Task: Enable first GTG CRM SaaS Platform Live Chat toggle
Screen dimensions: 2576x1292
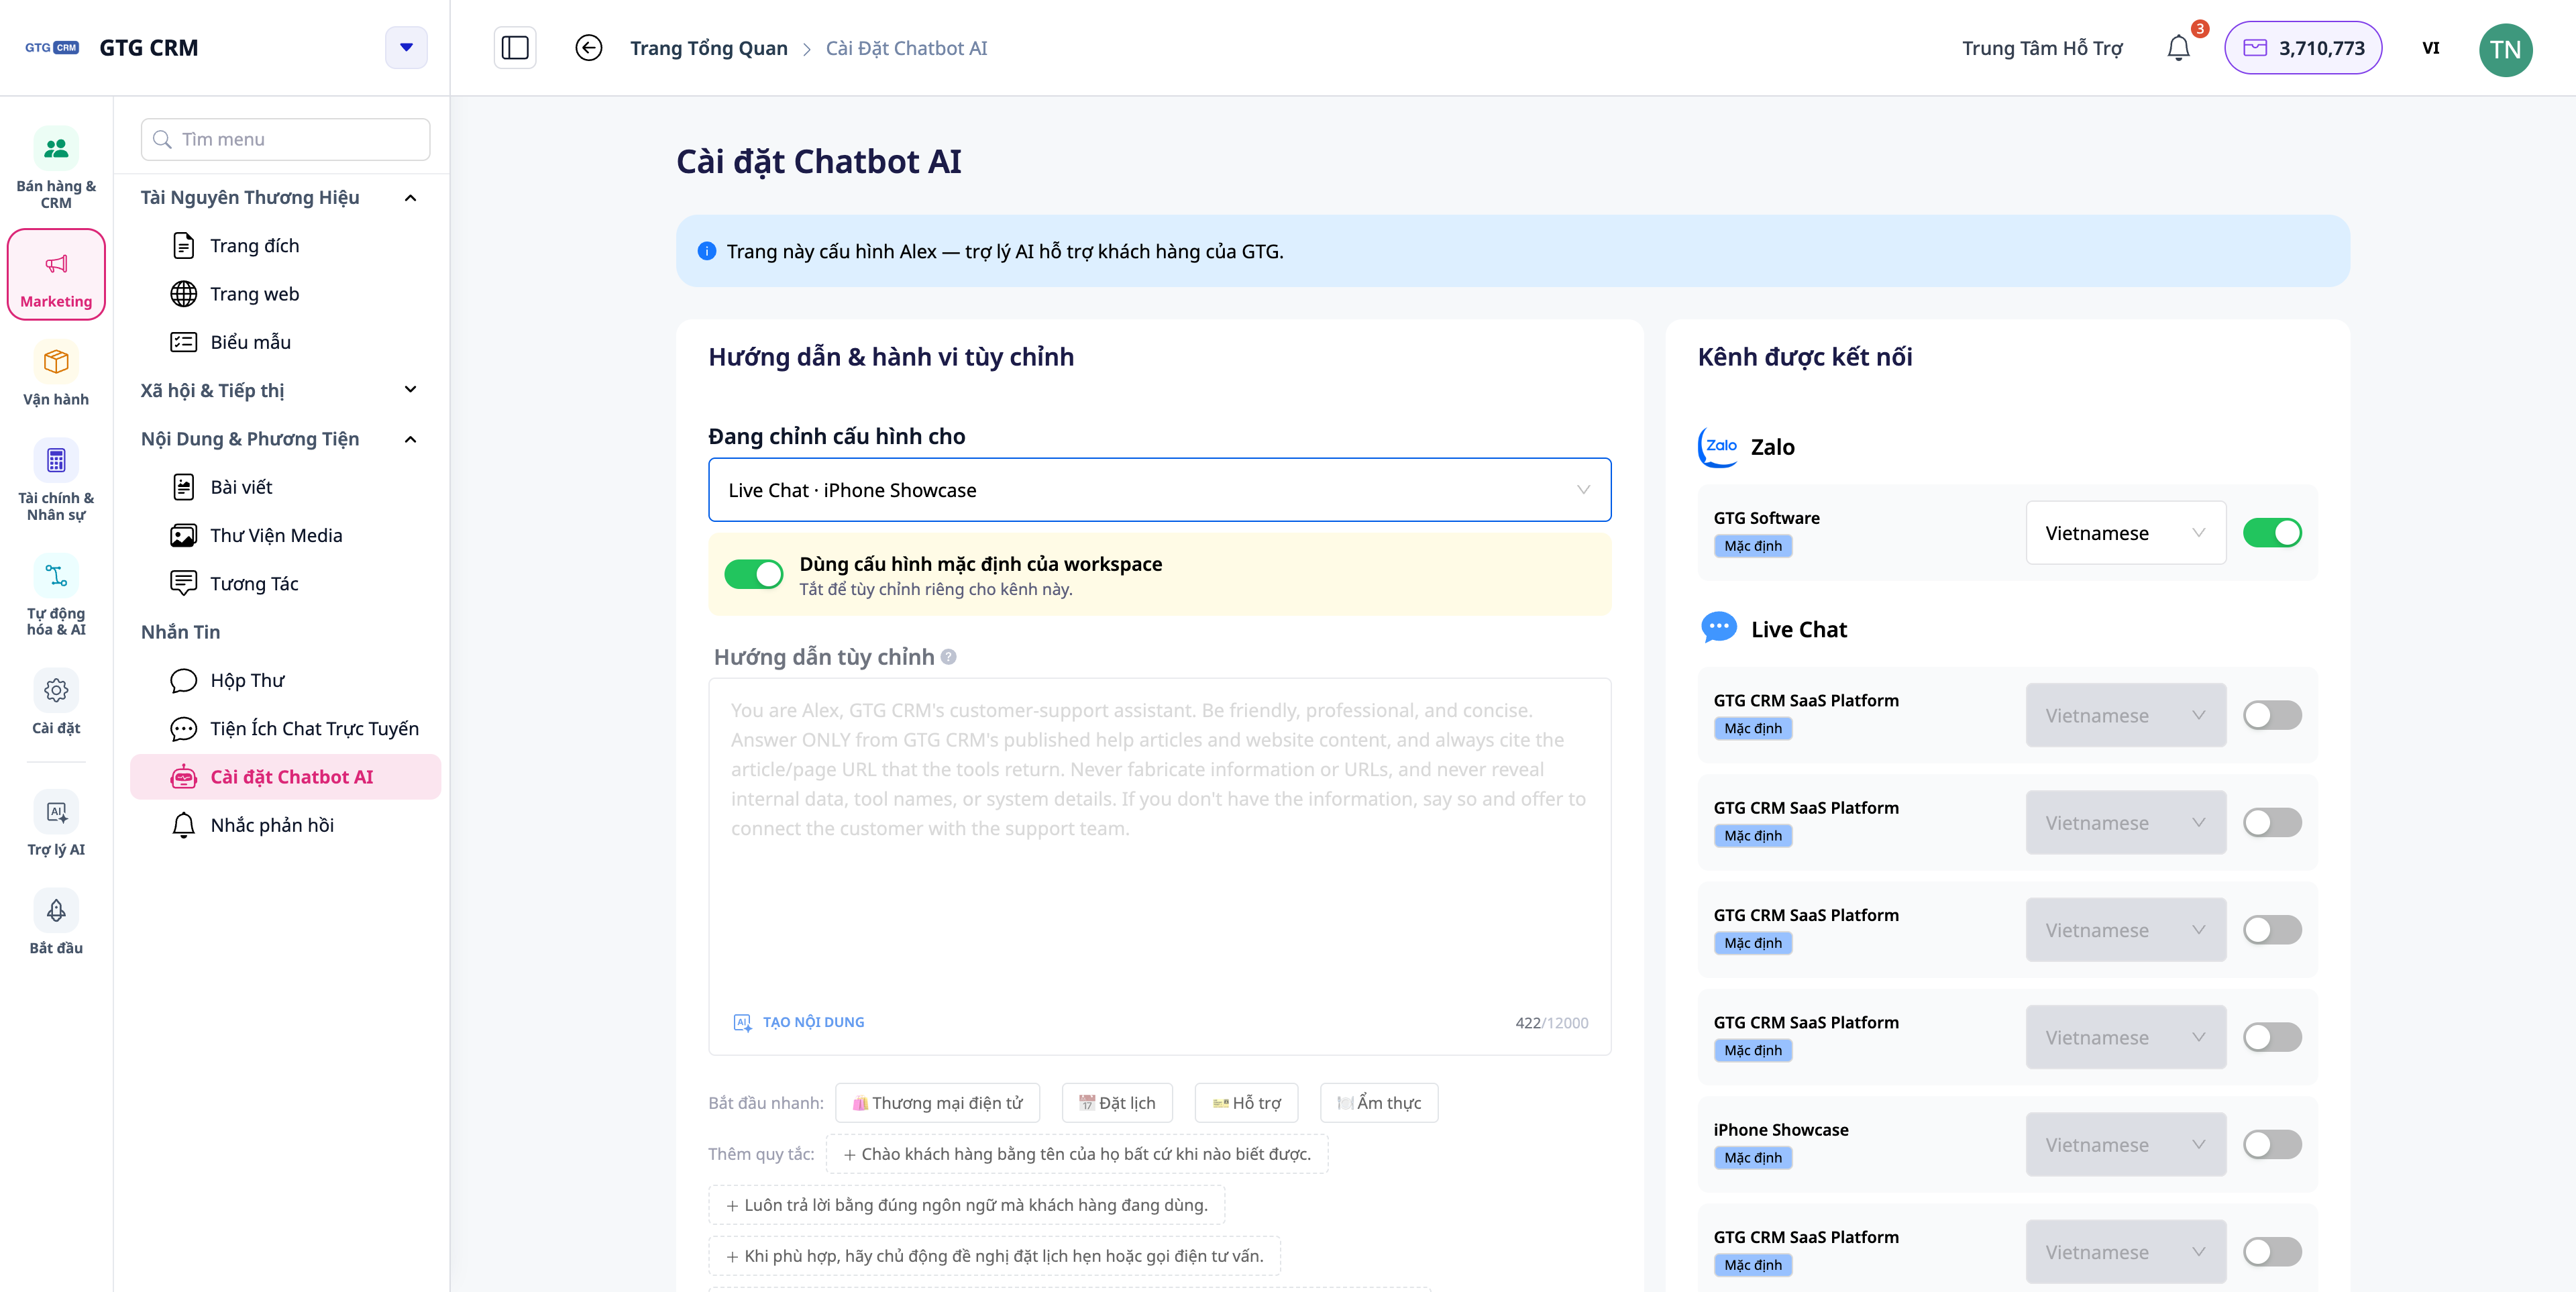Action: click(2272, 715)
